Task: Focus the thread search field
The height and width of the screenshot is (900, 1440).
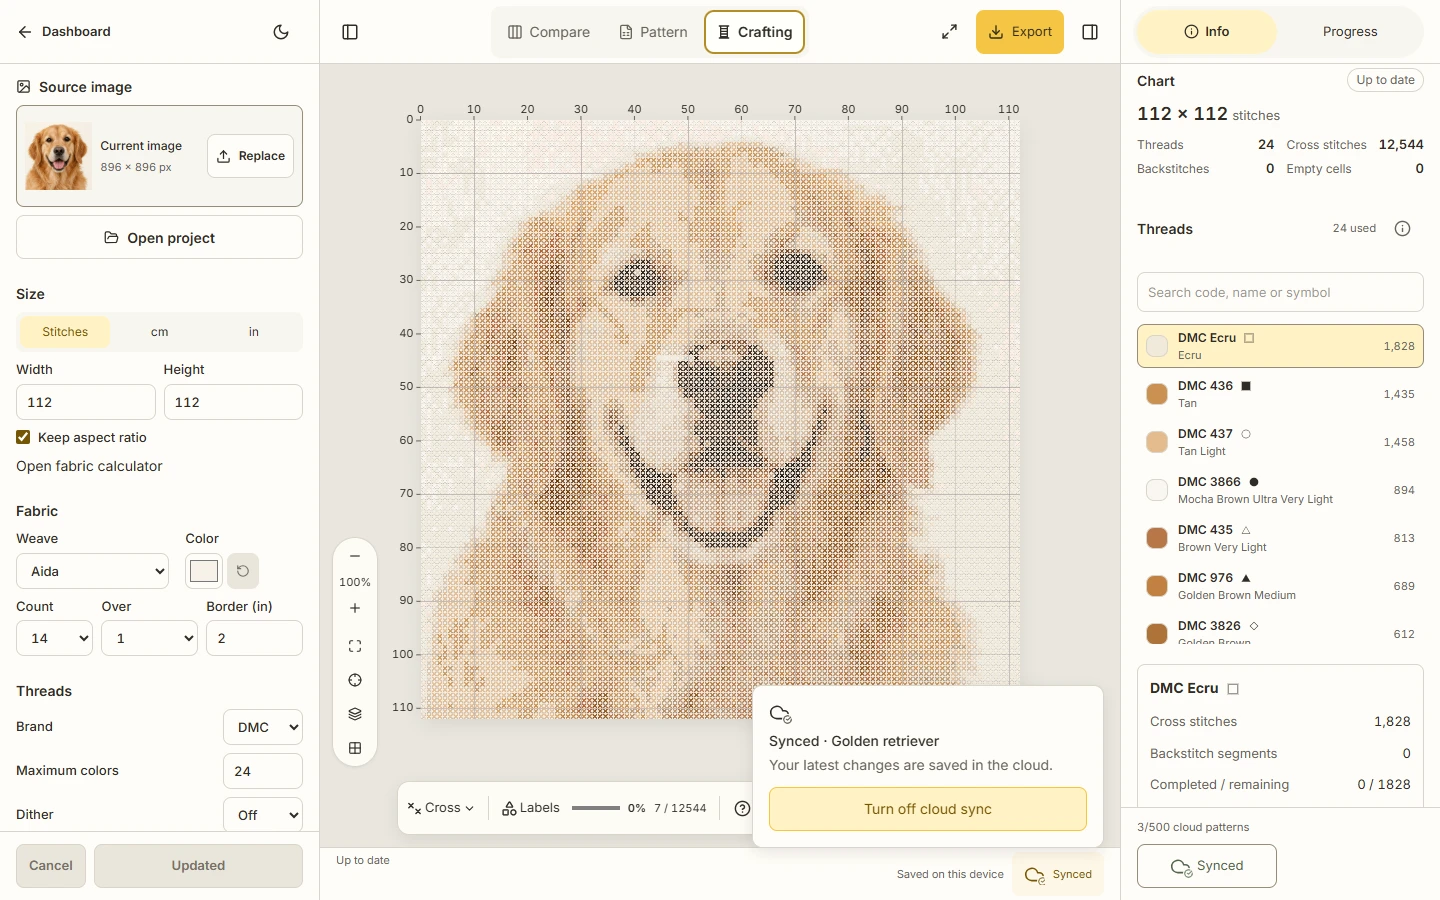Action: (x=1280, y=292)
